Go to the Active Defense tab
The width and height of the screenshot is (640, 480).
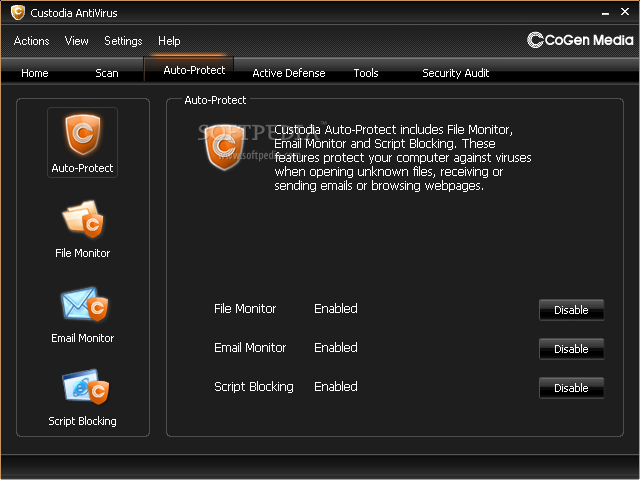tap(288, 73)
